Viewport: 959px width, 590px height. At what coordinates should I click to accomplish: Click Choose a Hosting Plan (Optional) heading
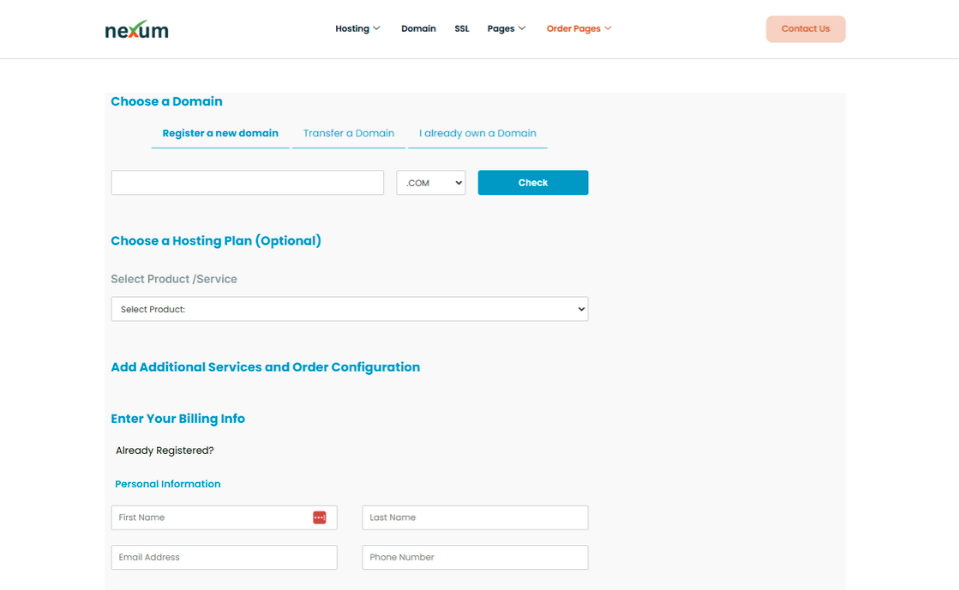pyautogui.click(x=216, y=241)
